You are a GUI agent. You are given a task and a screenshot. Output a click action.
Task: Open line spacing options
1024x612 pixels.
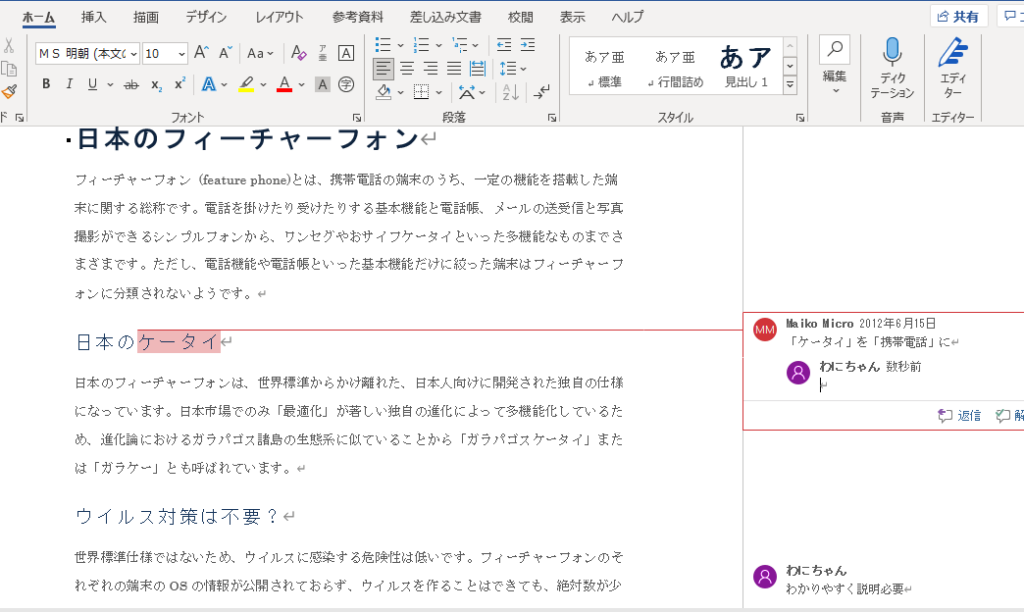[x=513, y=68]
